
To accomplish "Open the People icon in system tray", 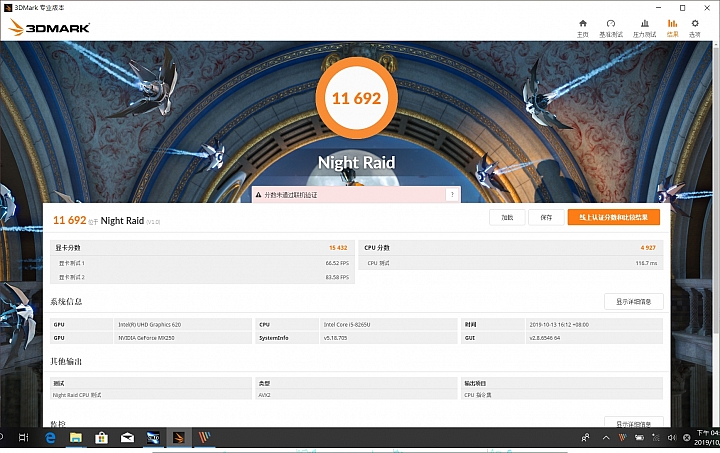I will pyautogui.click(x=585, y=438).
